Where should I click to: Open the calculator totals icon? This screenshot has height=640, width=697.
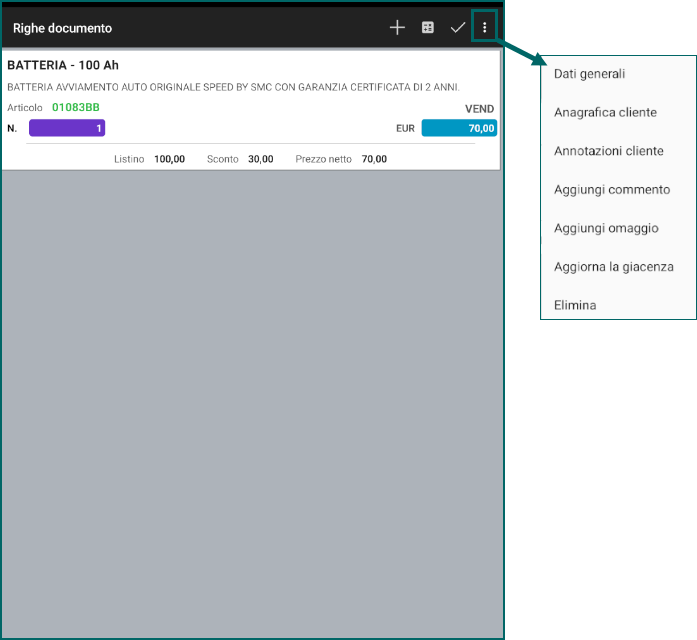coord(428,28)
